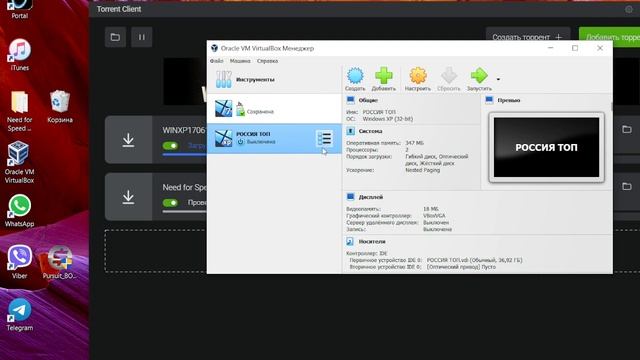Click Создать торрент button in Torrent Client
Viewport: 640px width, 360px height.
527,37
